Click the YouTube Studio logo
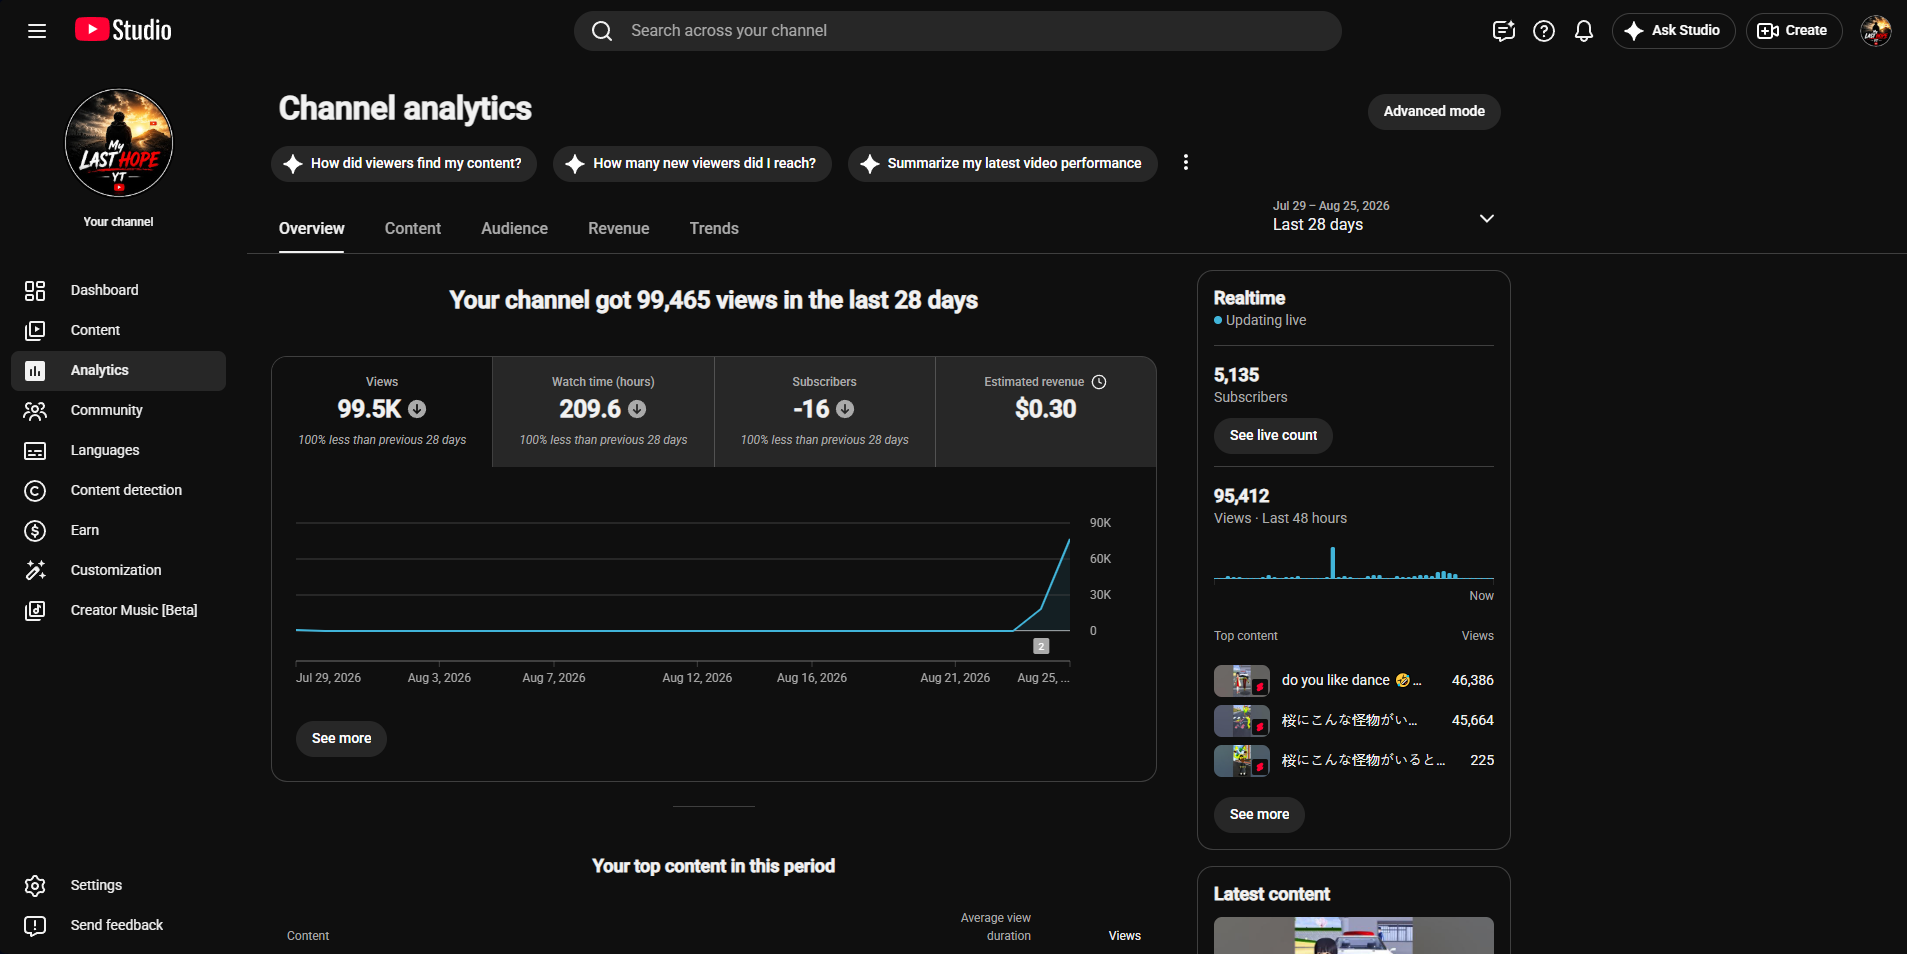This screenshot has height=954, width=1907. (123, 30)
